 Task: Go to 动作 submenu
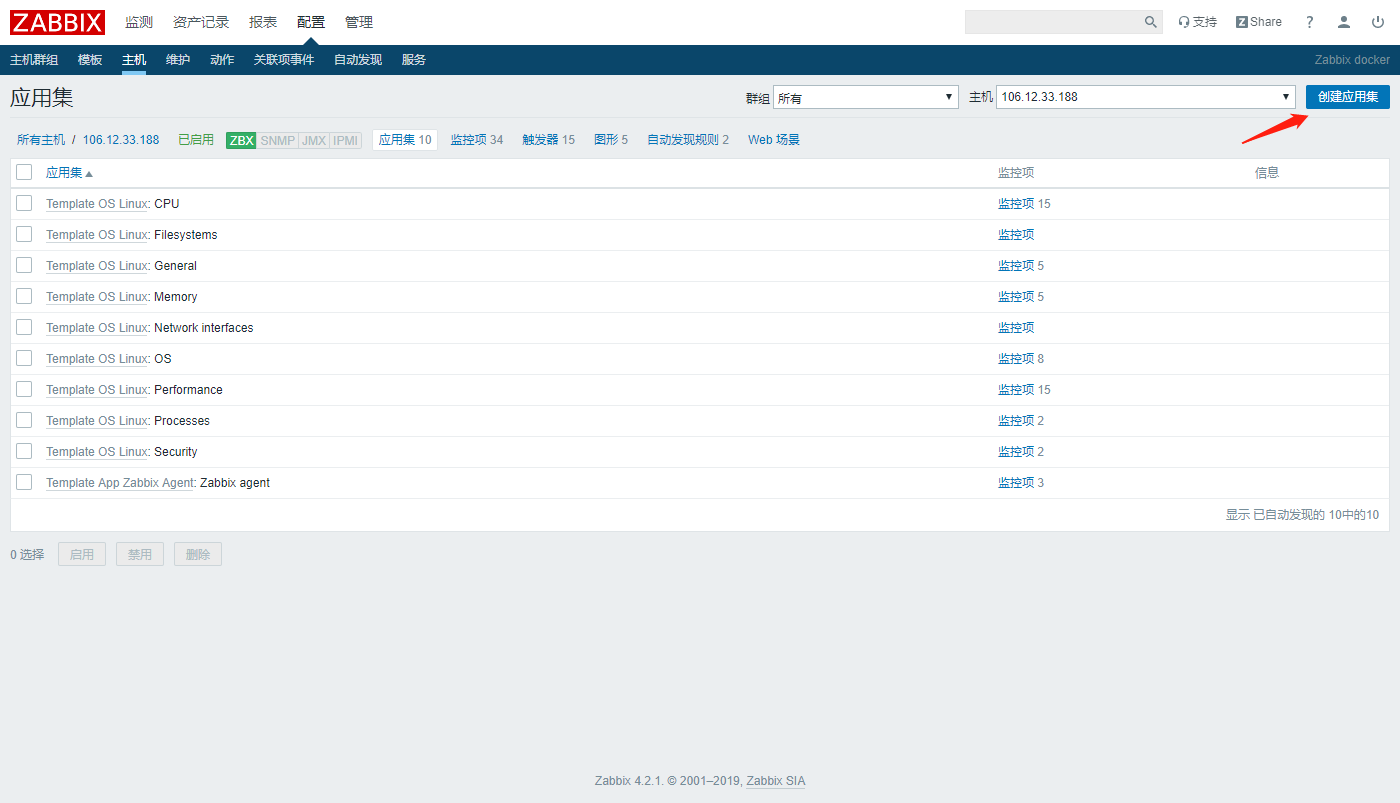tap(222, 60)
